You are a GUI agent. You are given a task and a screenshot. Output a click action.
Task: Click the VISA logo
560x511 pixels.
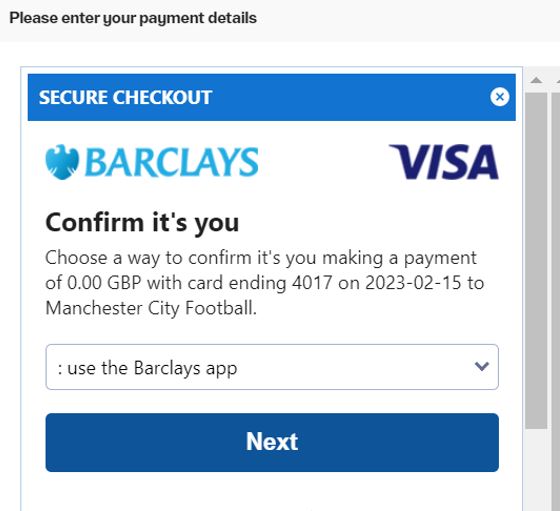(x=444, y=162)
